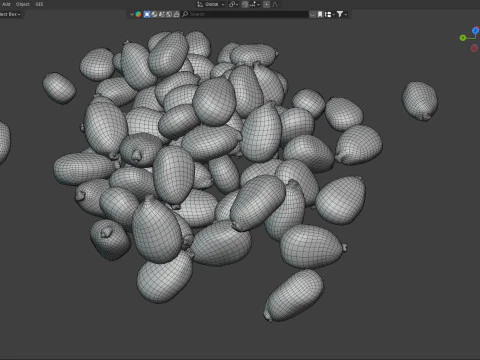Open the proportional falloff curve menu
This screenshot has width=480, height=360.
[x=275, y=4]
